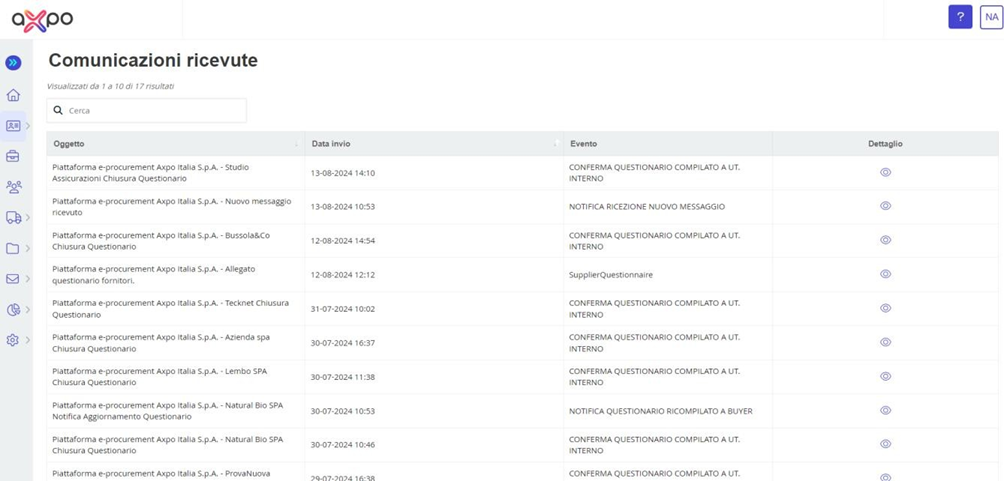The image size is (1004, 481).
Task: Click the Comunicazioni ricevute page title
Action: coord(153,60)
